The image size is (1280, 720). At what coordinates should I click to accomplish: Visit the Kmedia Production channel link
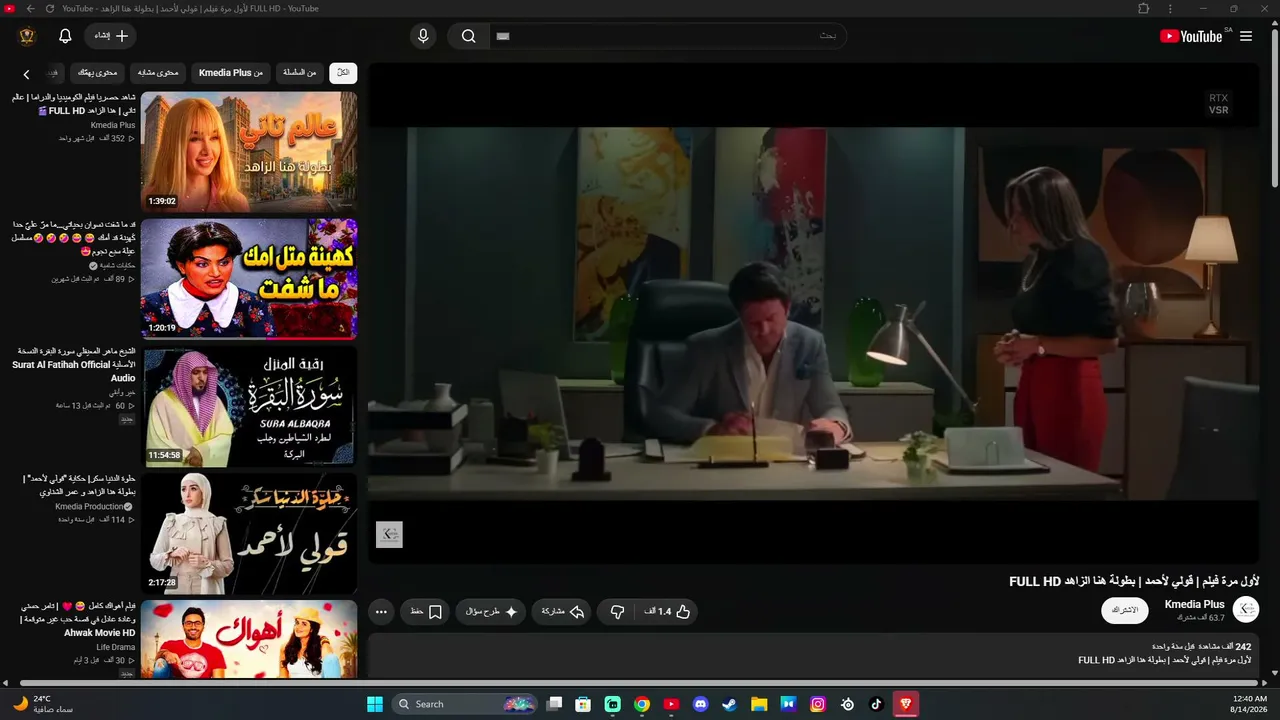(89, 507)
